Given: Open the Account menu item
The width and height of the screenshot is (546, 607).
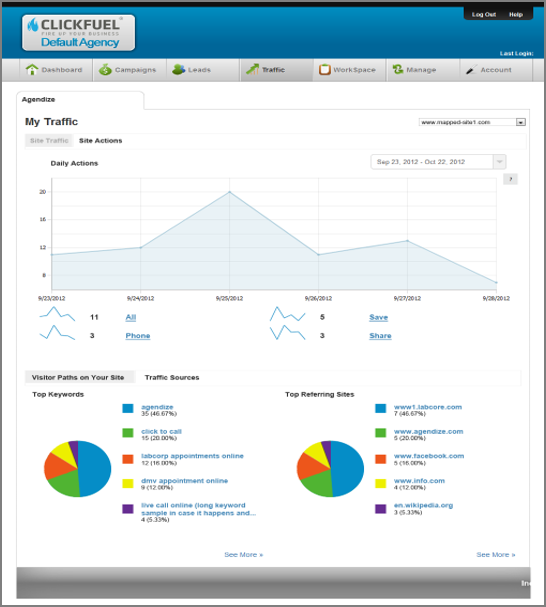Looking at the screenshot, I should tap(496, 70).
